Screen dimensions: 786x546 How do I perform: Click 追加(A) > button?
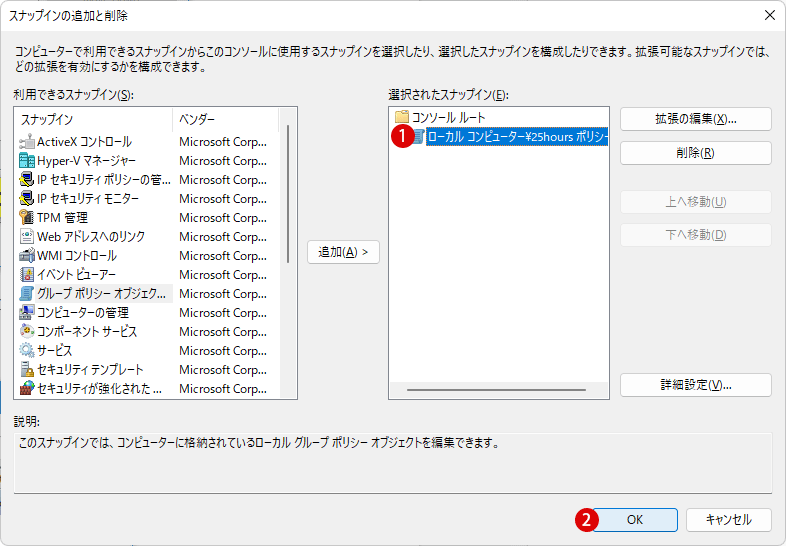pyautogui.click(x=343, y=252)
